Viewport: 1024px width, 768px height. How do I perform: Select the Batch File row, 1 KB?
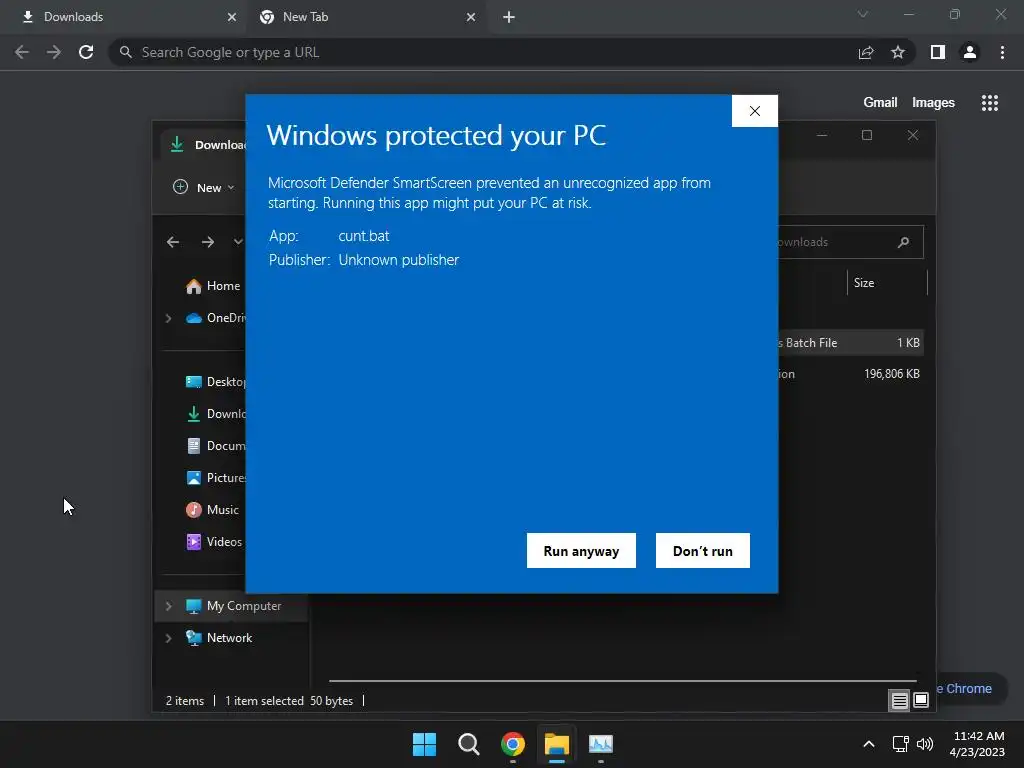pyautogui.click(x=851, y=343)
